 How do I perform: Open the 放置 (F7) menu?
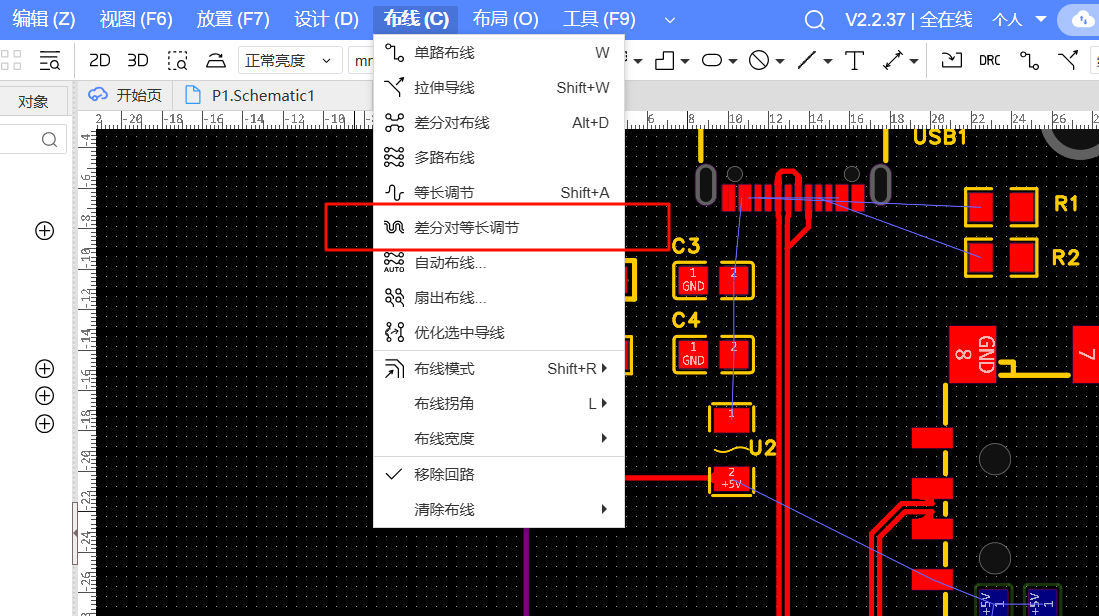[x=233, y=19]
